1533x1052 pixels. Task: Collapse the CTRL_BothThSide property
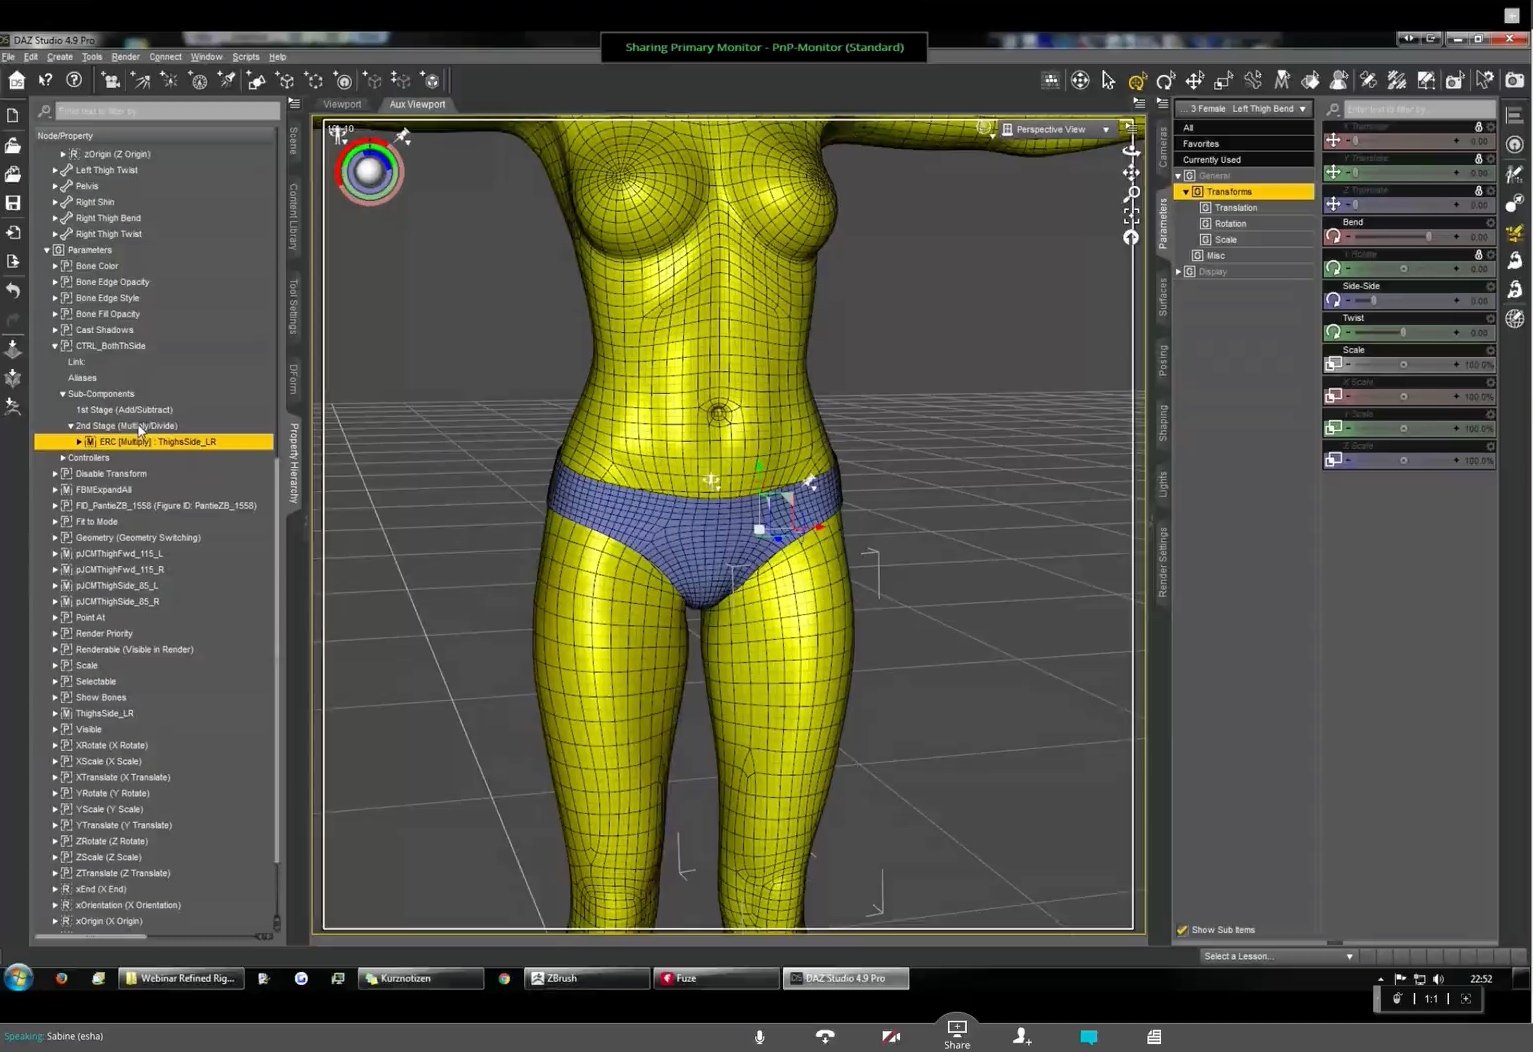pos(55,346)
